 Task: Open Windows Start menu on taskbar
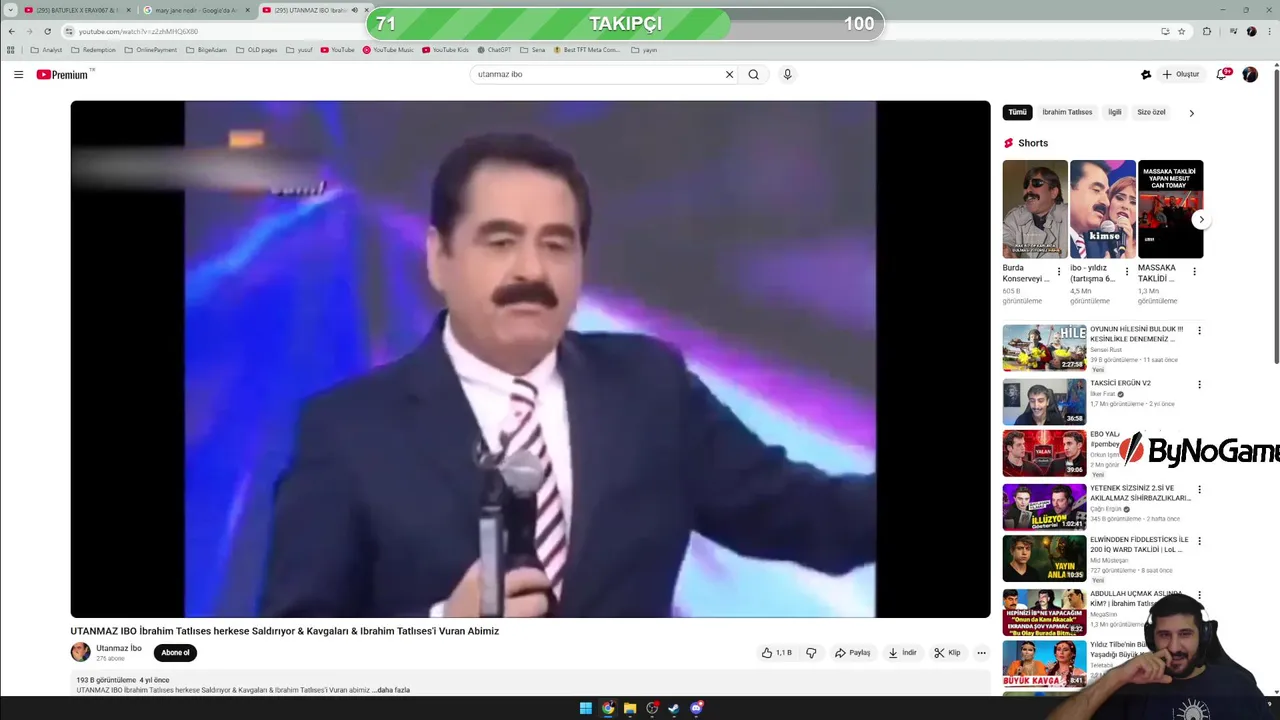586,708
